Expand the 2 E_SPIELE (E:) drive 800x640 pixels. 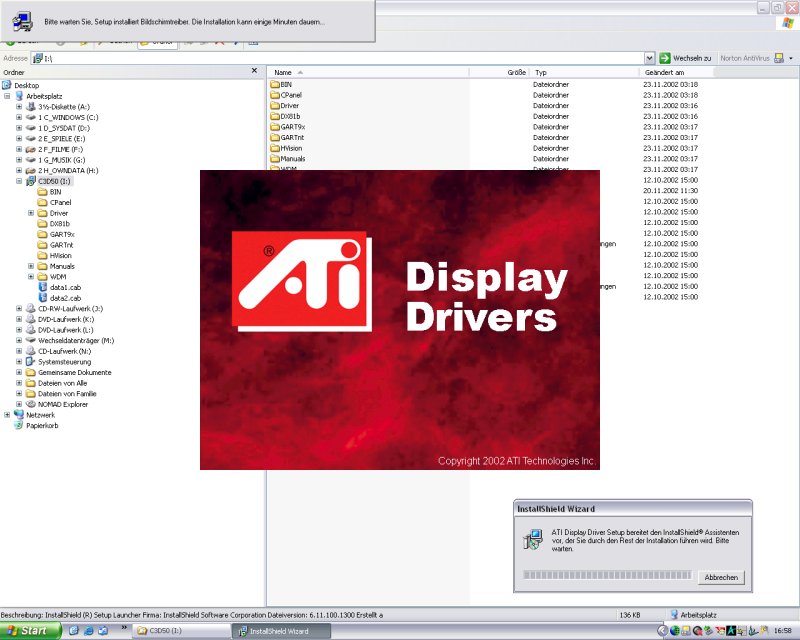coord(19,139)
